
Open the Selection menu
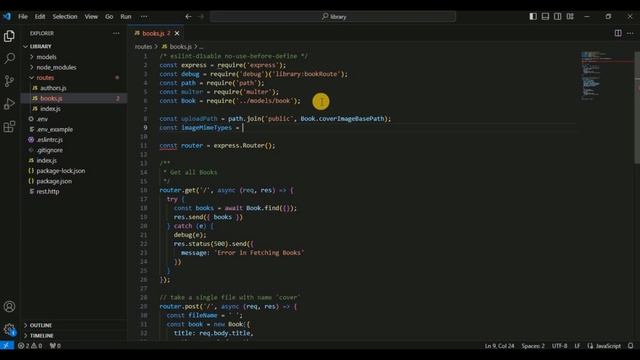point(64,16)
